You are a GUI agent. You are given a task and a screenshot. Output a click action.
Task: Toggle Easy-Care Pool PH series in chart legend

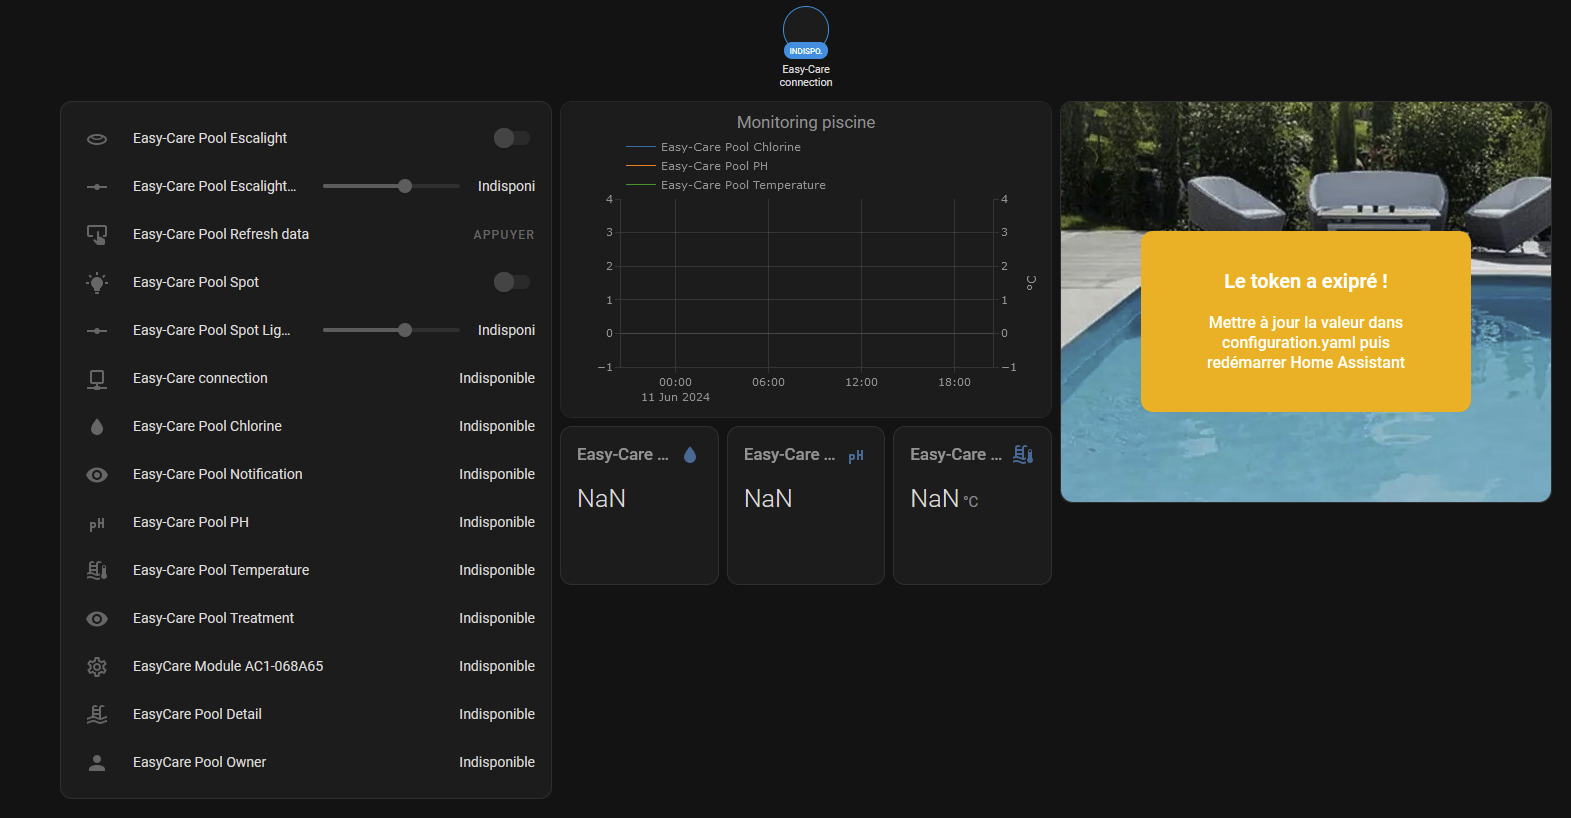click(x=697, y=166)
